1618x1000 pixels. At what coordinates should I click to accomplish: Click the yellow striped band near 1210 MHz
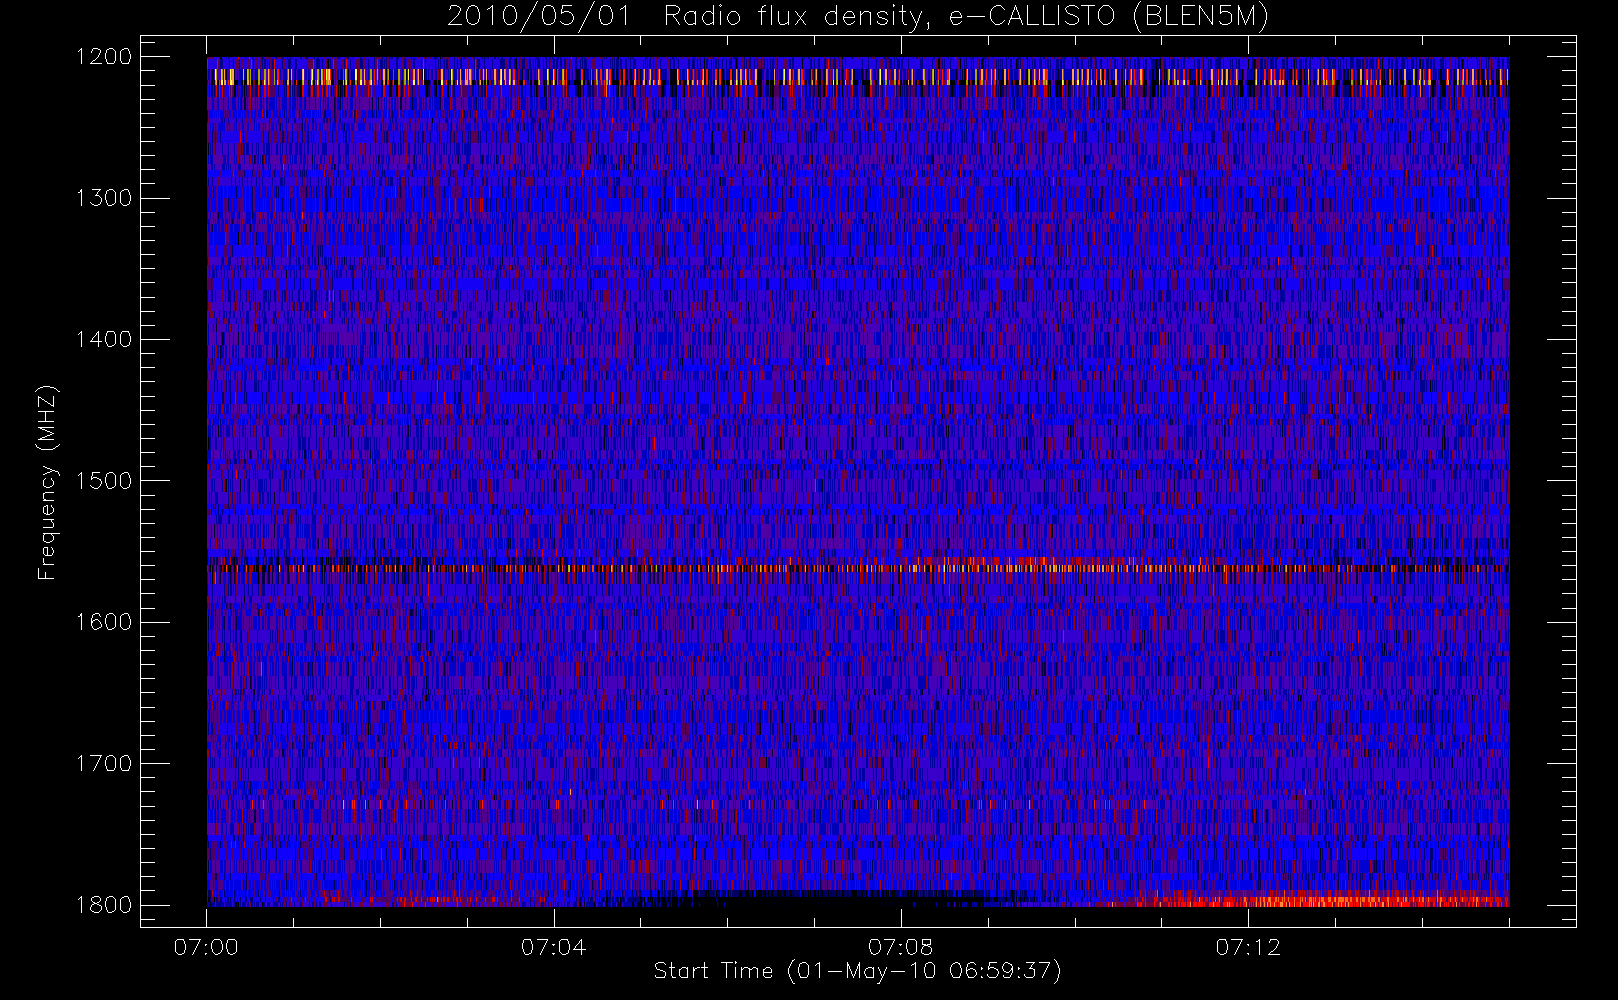858,77
